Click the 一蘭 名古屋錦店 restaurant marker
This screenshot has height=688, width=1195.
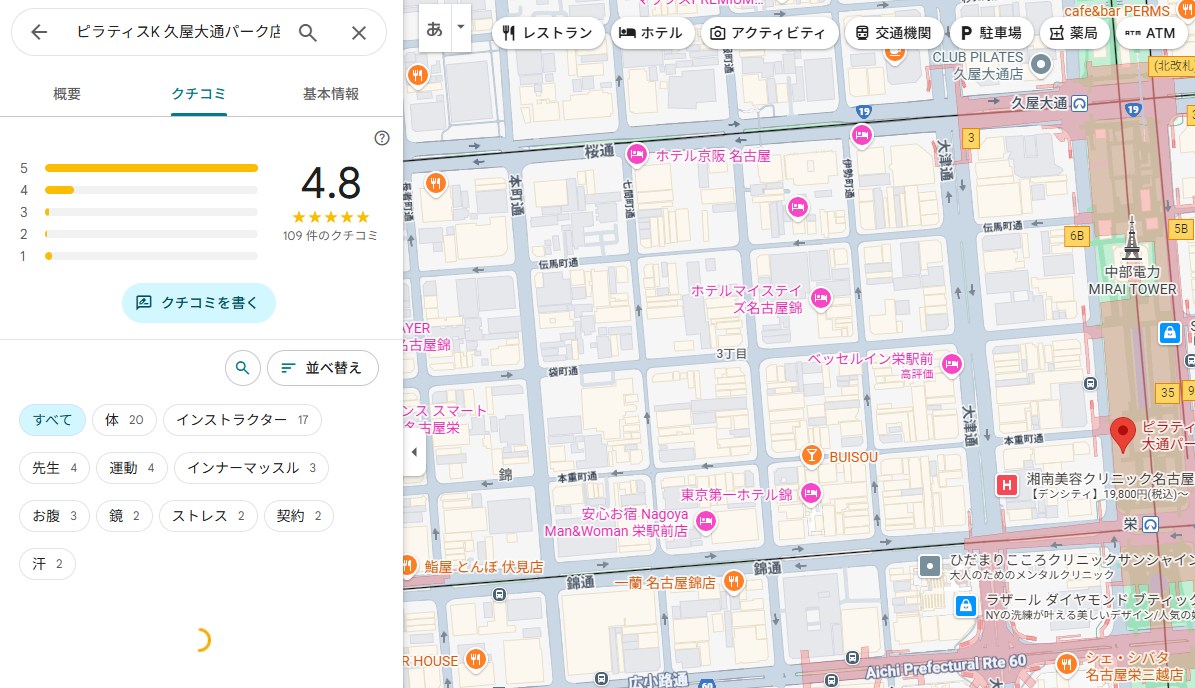coord(733,581)
